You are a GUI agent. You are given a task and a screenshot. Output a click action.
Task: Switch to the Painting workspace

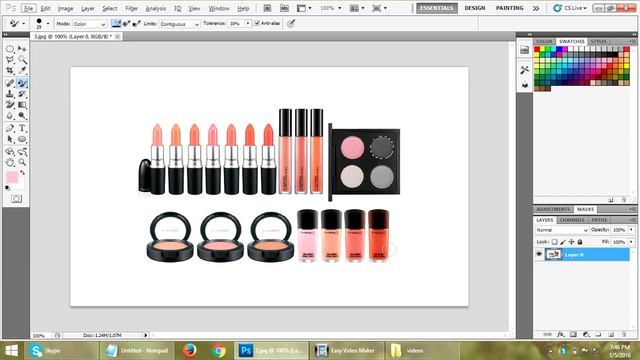click(x=510, y=8)
